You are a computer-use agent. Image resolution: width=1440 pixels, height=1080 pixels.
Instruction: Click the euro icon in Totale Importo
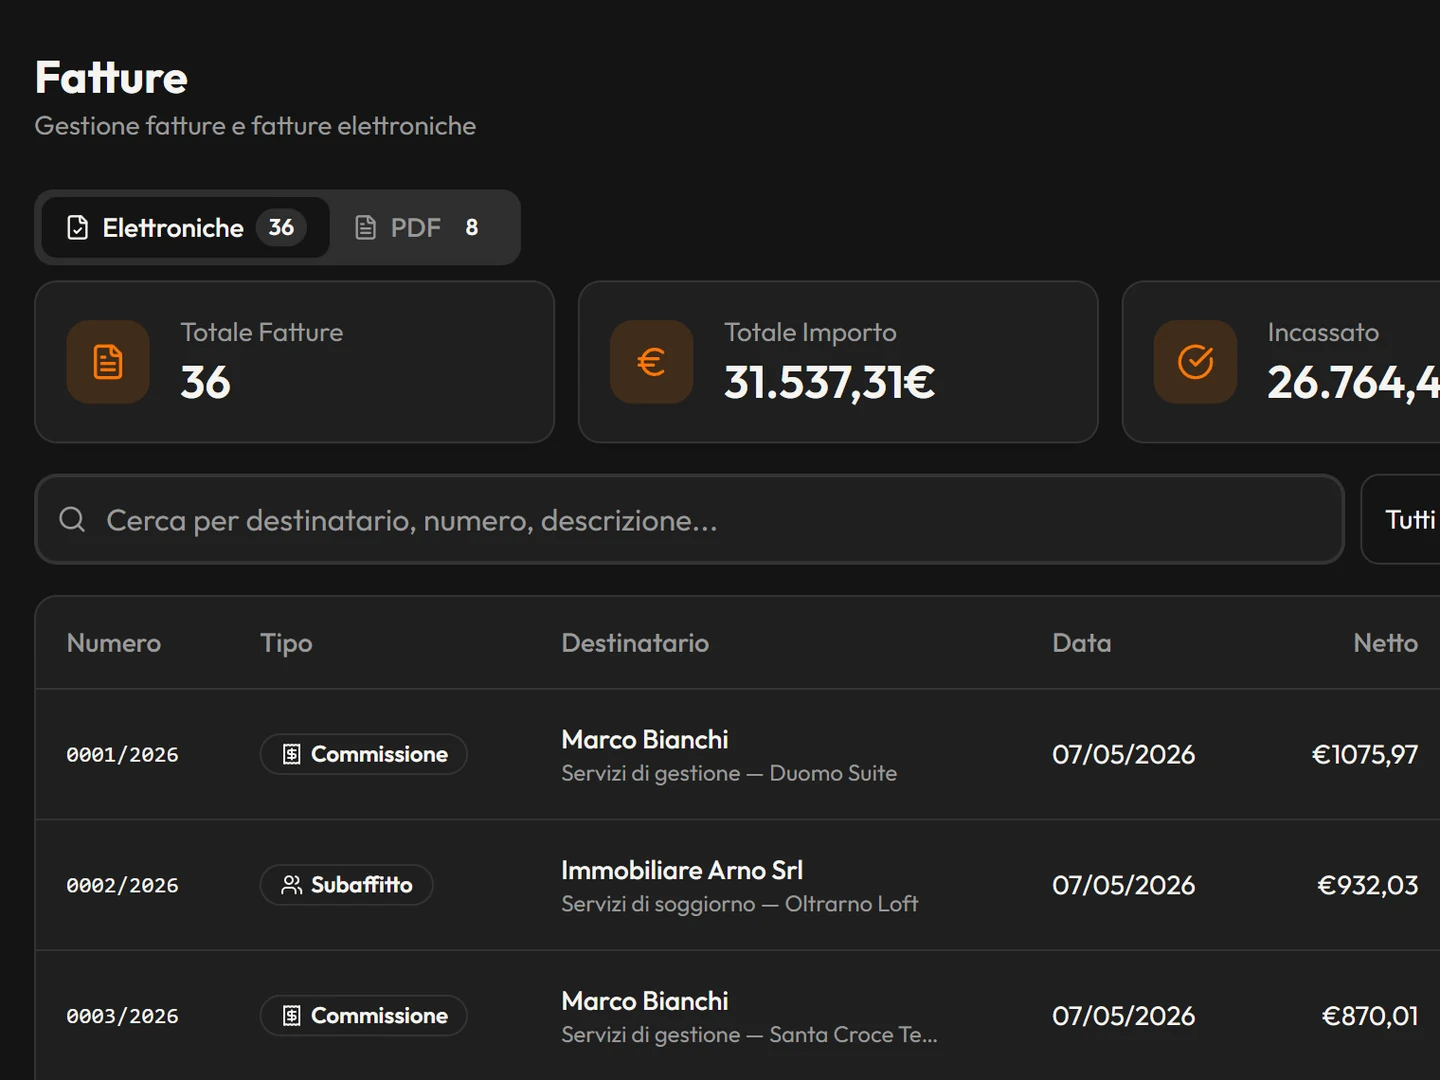point(651,362)
